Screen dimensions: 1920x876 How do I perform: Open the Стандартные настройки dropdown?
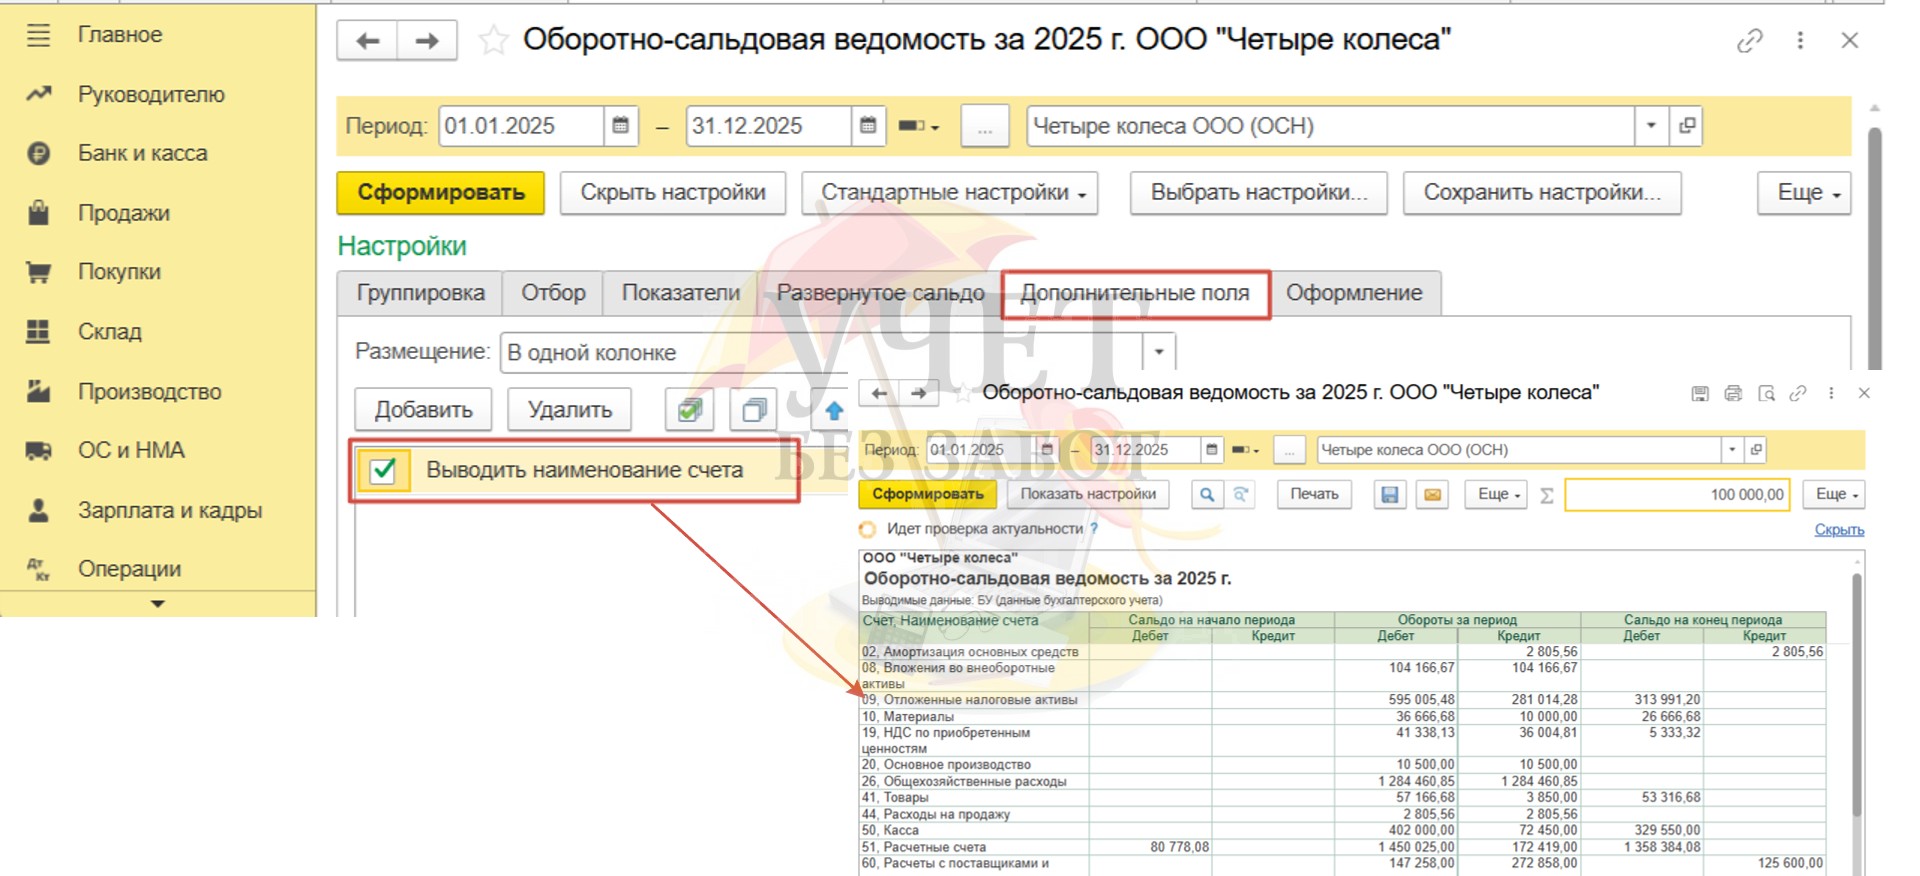[950, 193]
